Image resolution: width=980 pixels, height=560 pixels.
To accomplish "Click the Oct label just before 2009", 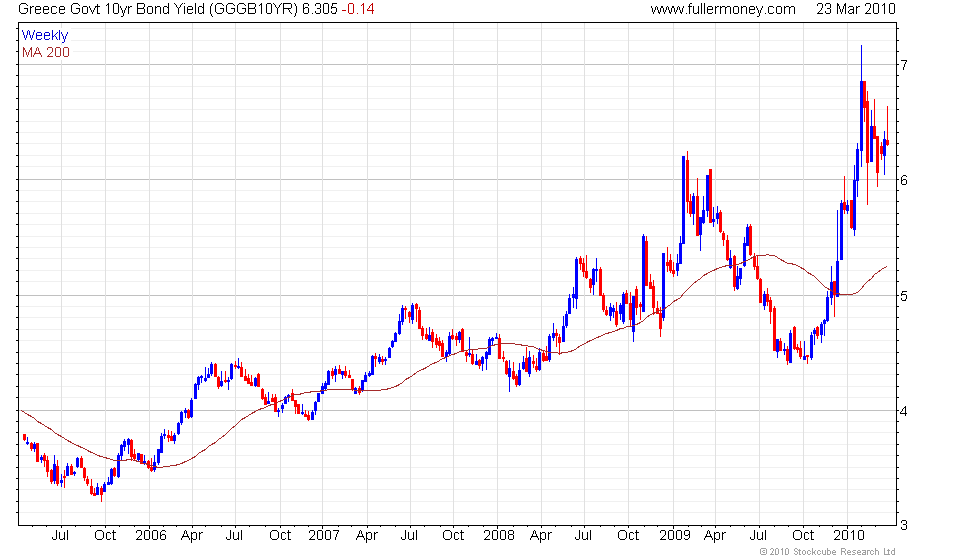I will click(628, 535).
